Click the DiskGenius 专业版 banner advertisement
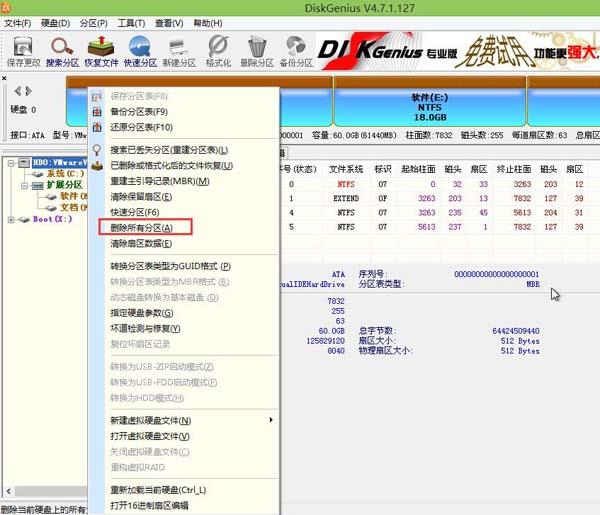600x515 pixels. (458, 51)
